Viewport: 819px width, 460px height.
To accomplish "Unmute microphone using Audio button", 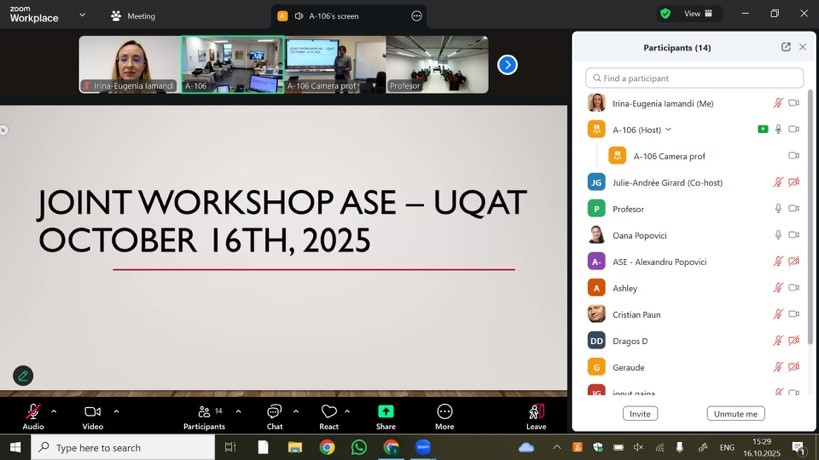I will pos(33,412).
